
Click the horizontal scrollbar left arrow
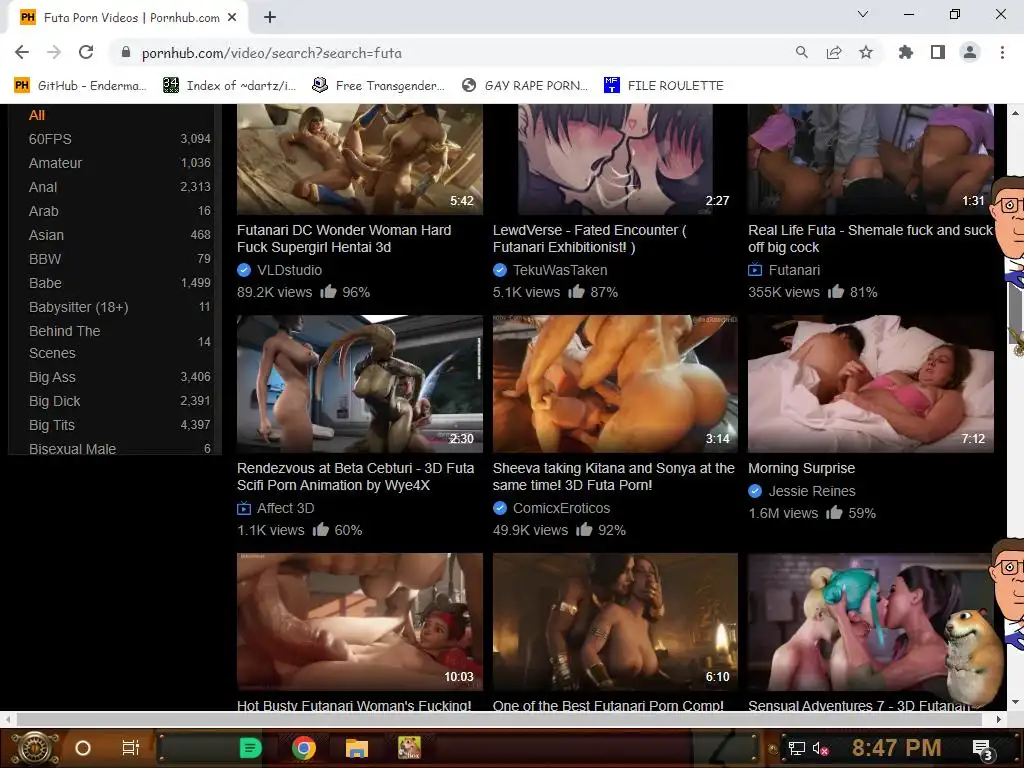7,719
